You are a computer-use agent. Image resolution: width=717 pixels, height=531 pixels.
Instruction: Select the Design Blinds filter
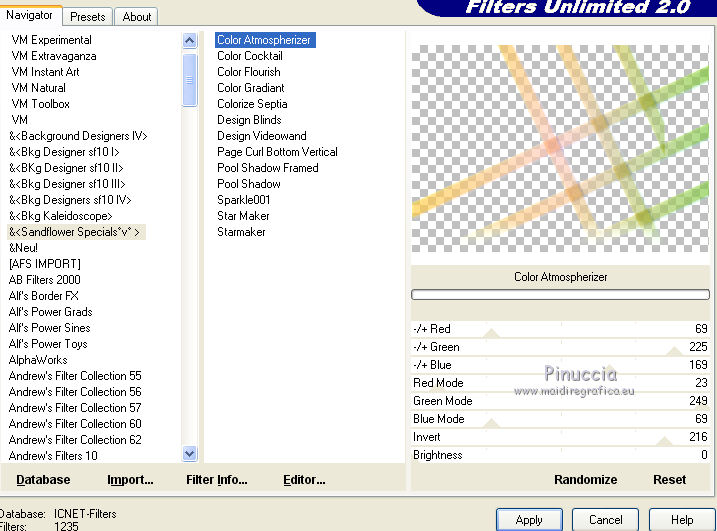pos(249,120)
